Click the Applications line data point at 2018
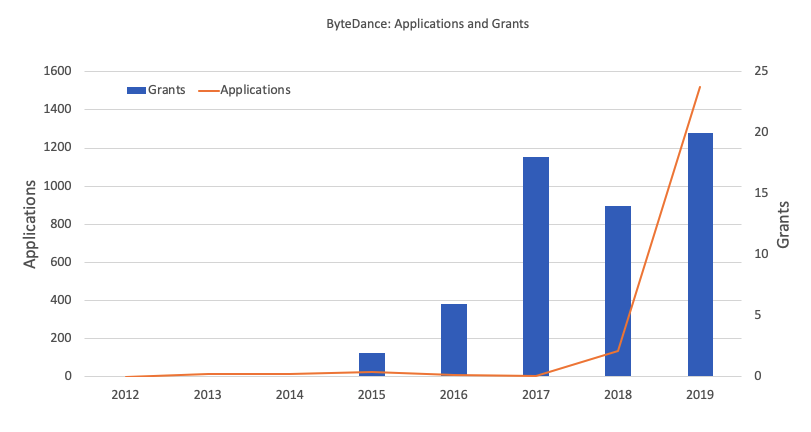 pos(618,351)
